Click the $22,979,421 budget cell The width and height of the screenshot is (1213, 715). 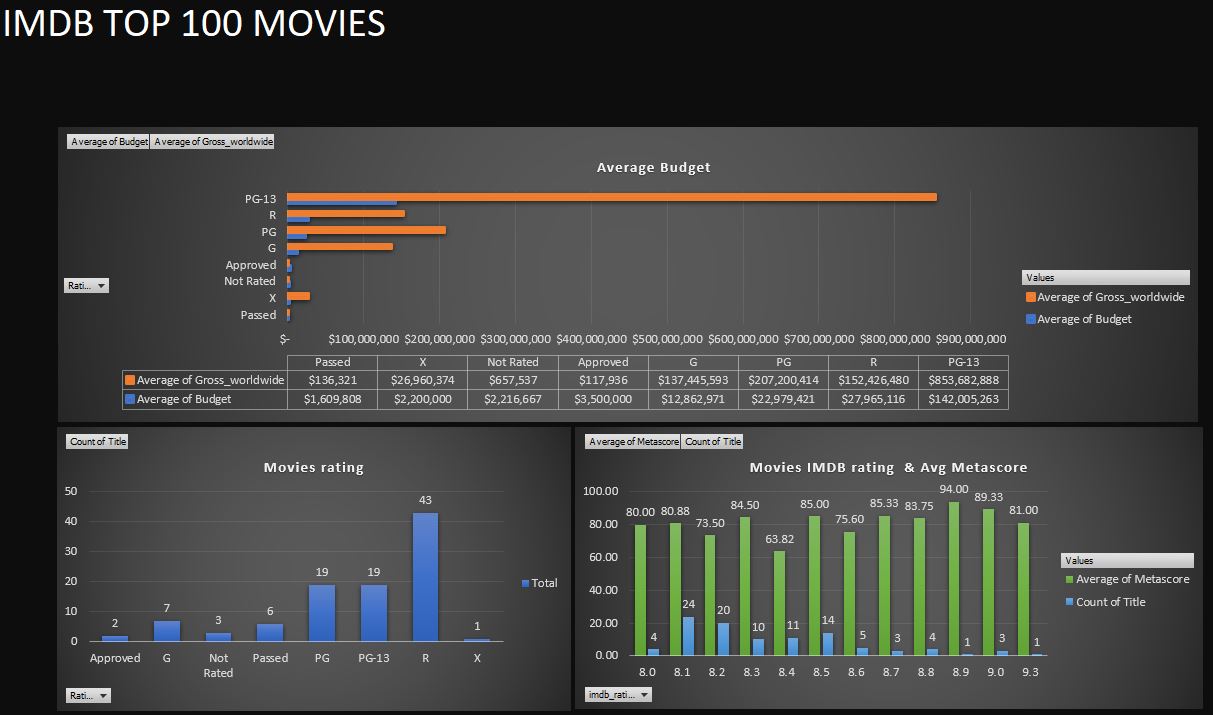(783, 399)
